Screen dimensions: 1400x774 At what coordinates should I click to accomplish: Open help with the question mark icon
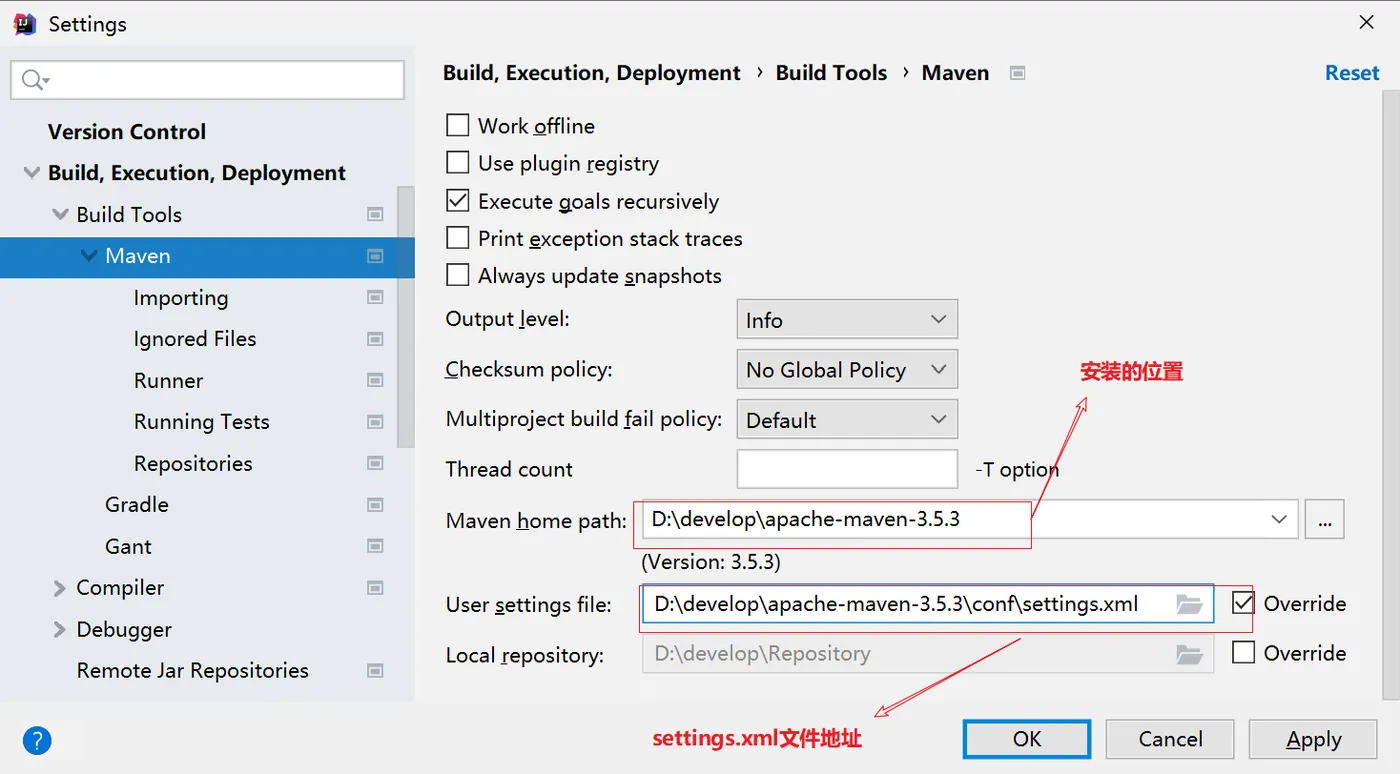tap(37, 740)
